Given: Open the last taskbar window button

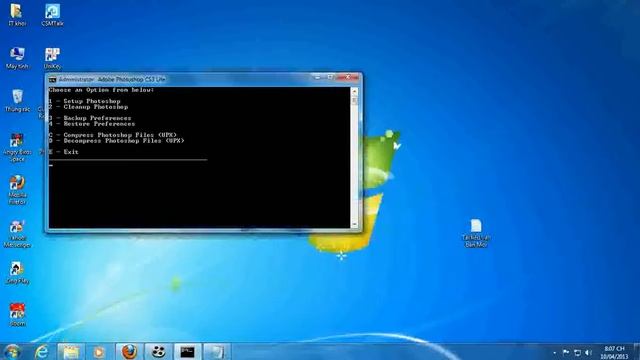Looking at the screenshot, I should [x=216, y=352].
